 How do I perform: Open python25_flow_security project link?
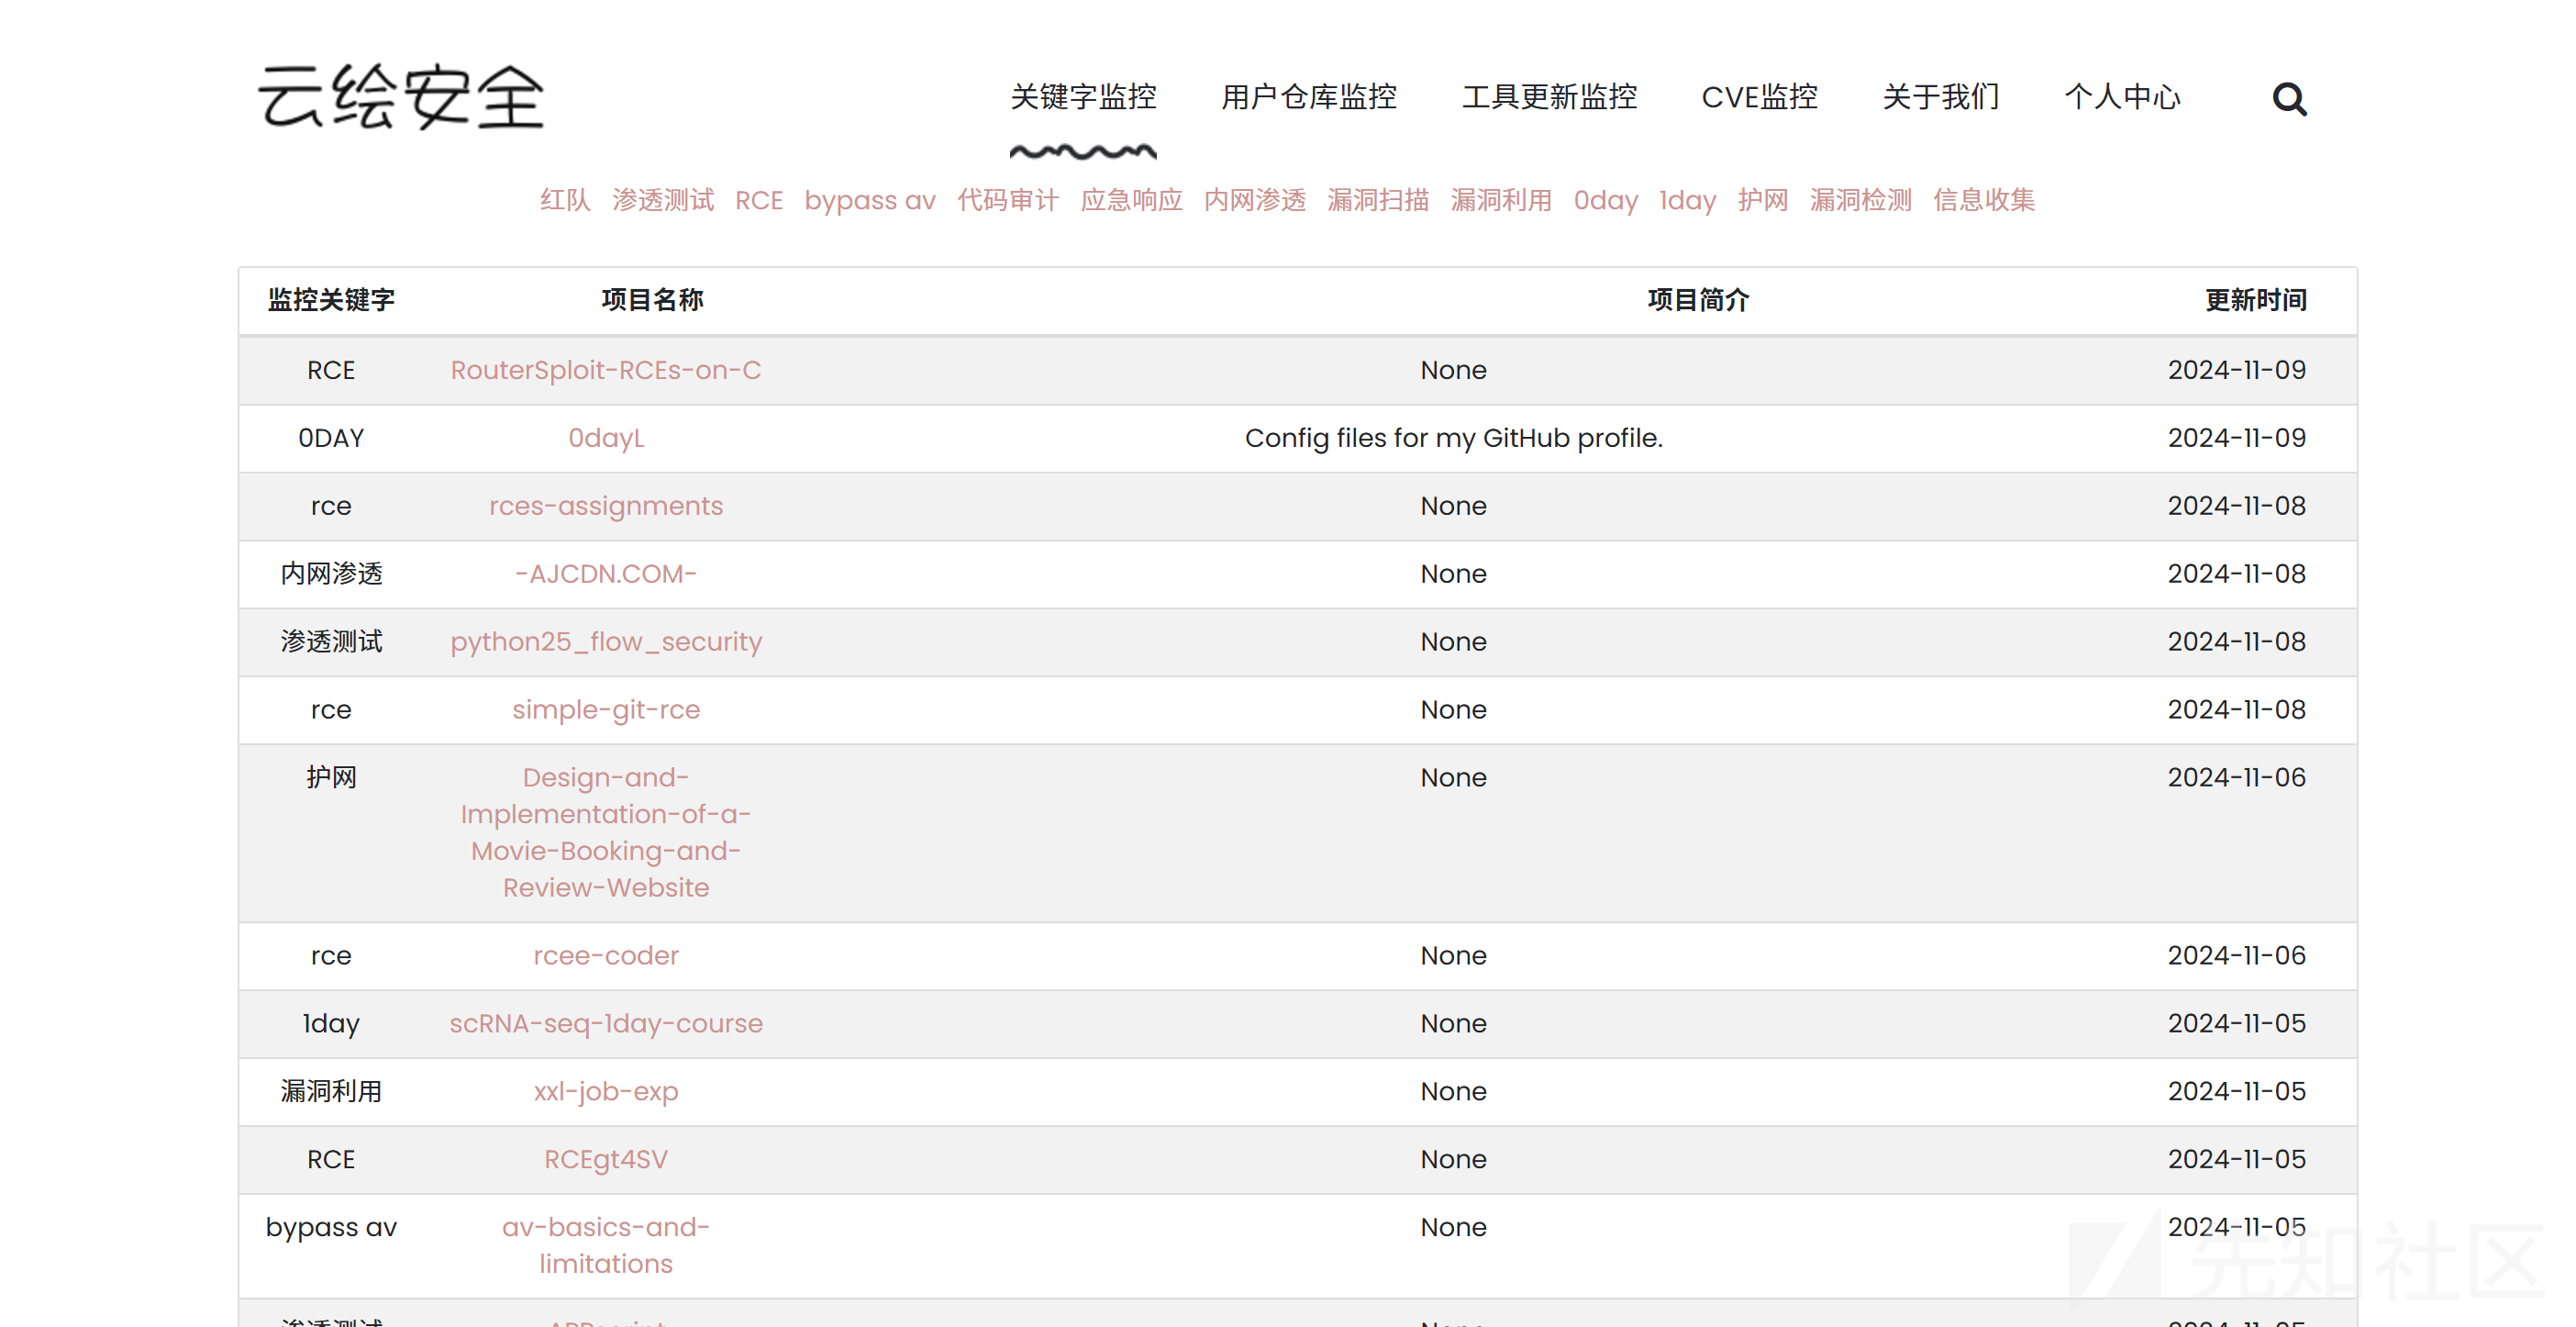point(605,641)
